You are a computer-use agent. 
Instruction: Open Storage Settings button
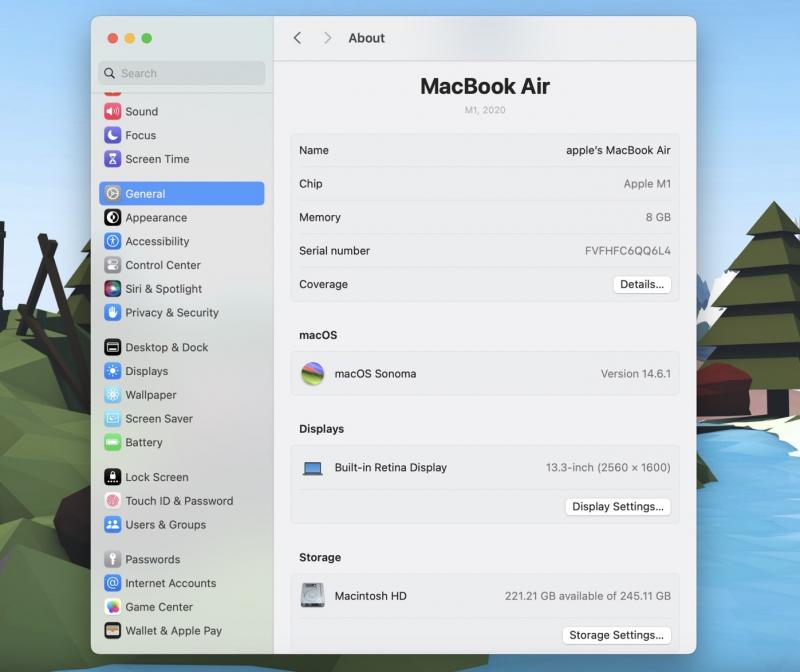pos(616,635)
